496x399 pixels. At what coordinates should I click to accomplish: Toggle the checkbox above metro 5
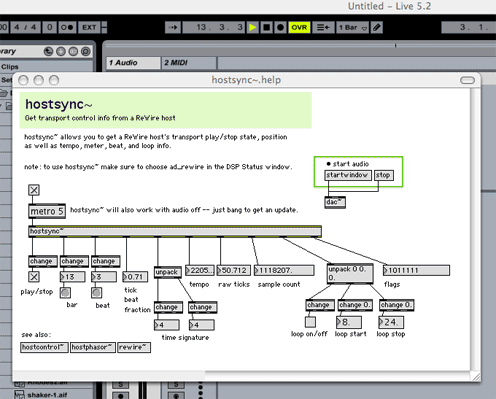[34, 190]
